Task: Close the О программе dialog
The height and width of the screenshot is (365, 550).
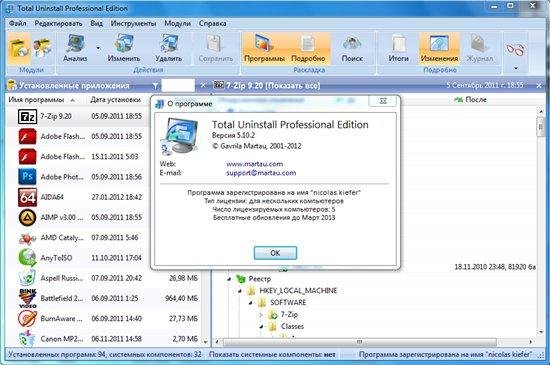Action: pyautogui.click(x=383, y=101)
